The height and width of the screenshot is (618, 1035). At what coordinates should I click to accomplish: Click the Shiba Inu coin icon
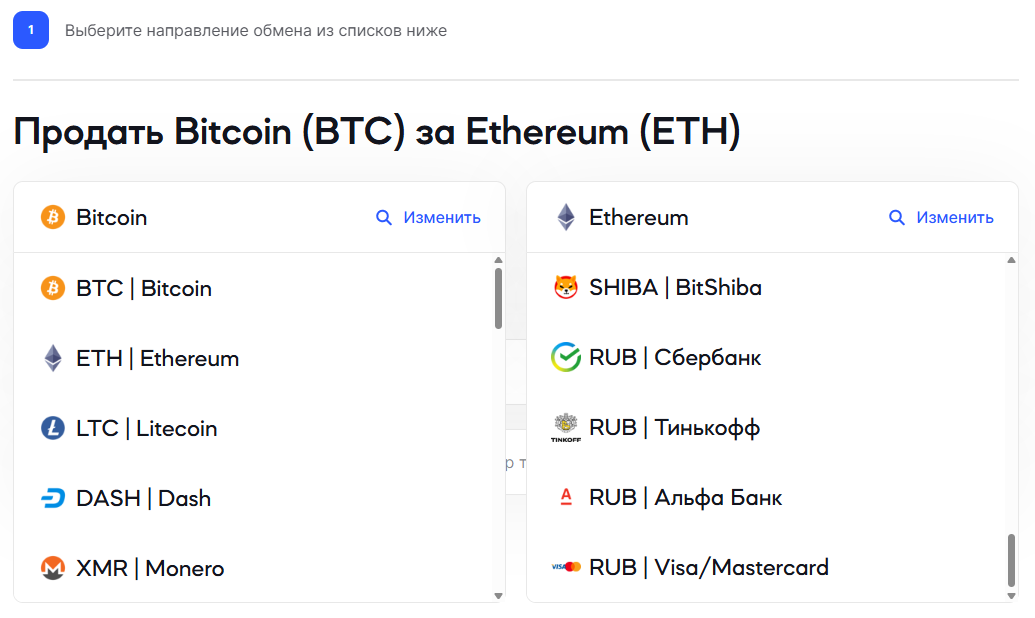[566, 288]
